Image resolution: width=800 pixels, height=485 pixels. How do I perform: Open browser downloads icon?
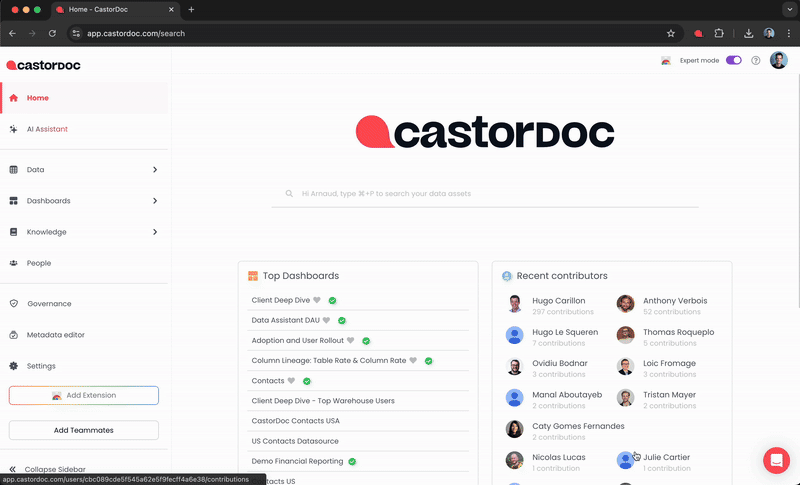tap(748, 34)
